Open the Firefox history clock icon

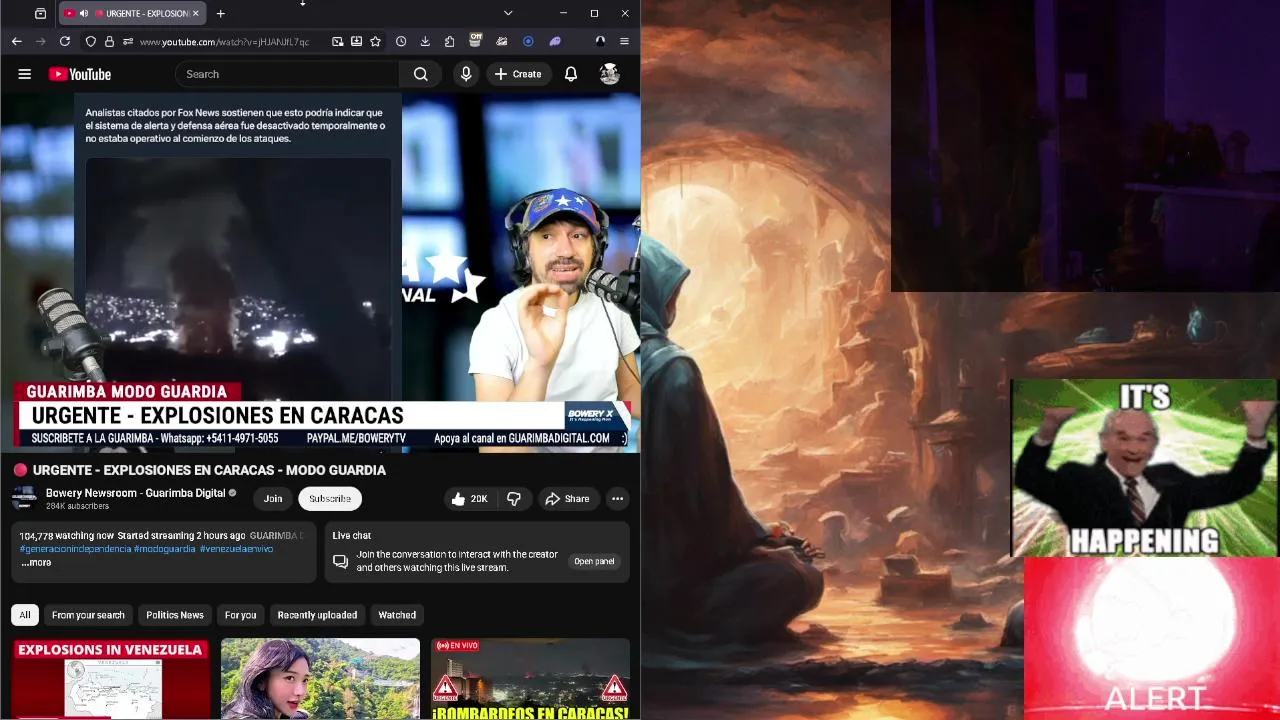click(x=401, y=41)
